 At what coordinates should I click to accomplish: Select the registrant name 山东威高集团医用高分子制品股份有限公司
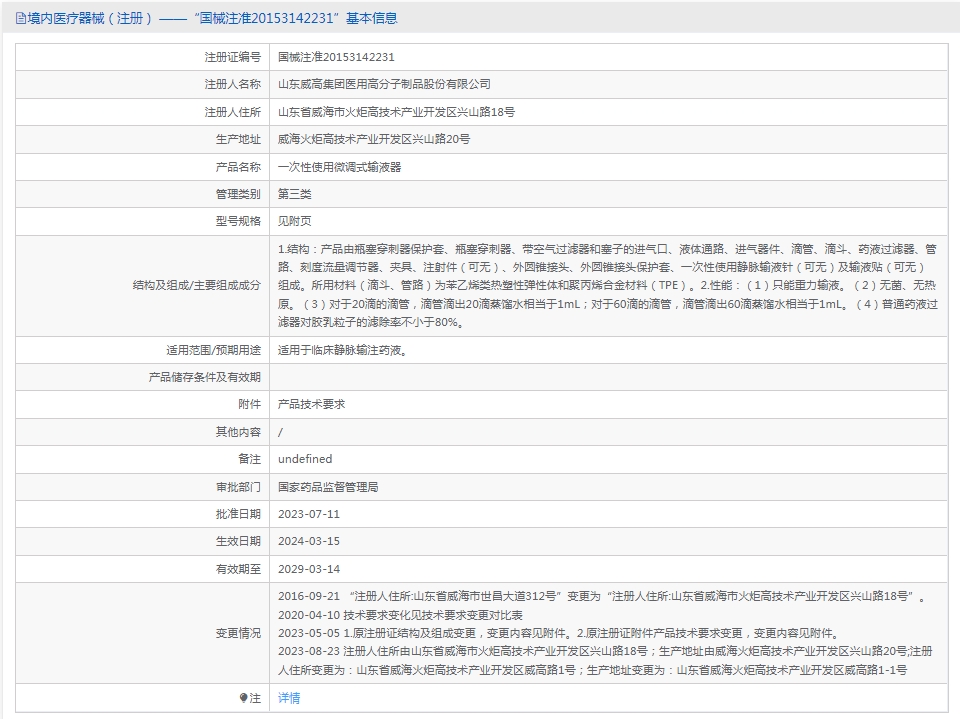tap(384, 85)
